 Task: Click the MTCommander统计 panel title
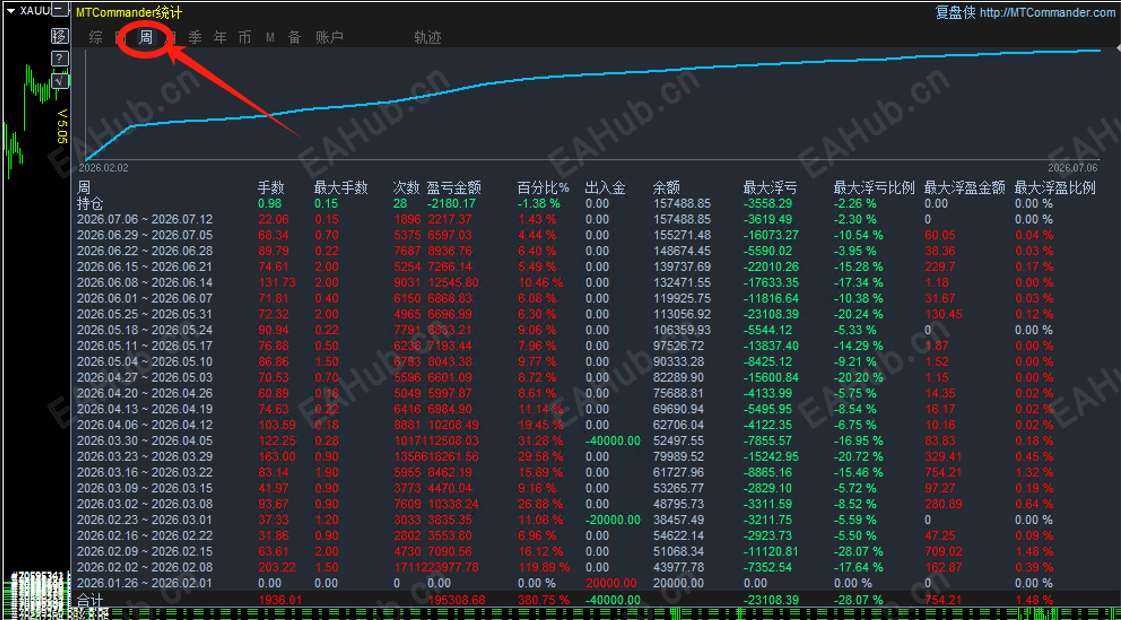click(129, 12)
